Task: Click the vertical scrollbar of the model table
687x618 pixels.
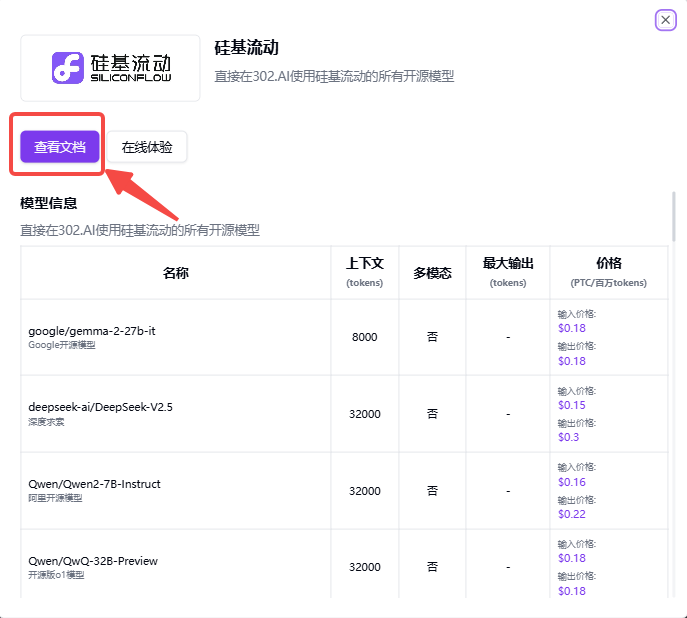Action: (673, 216)
